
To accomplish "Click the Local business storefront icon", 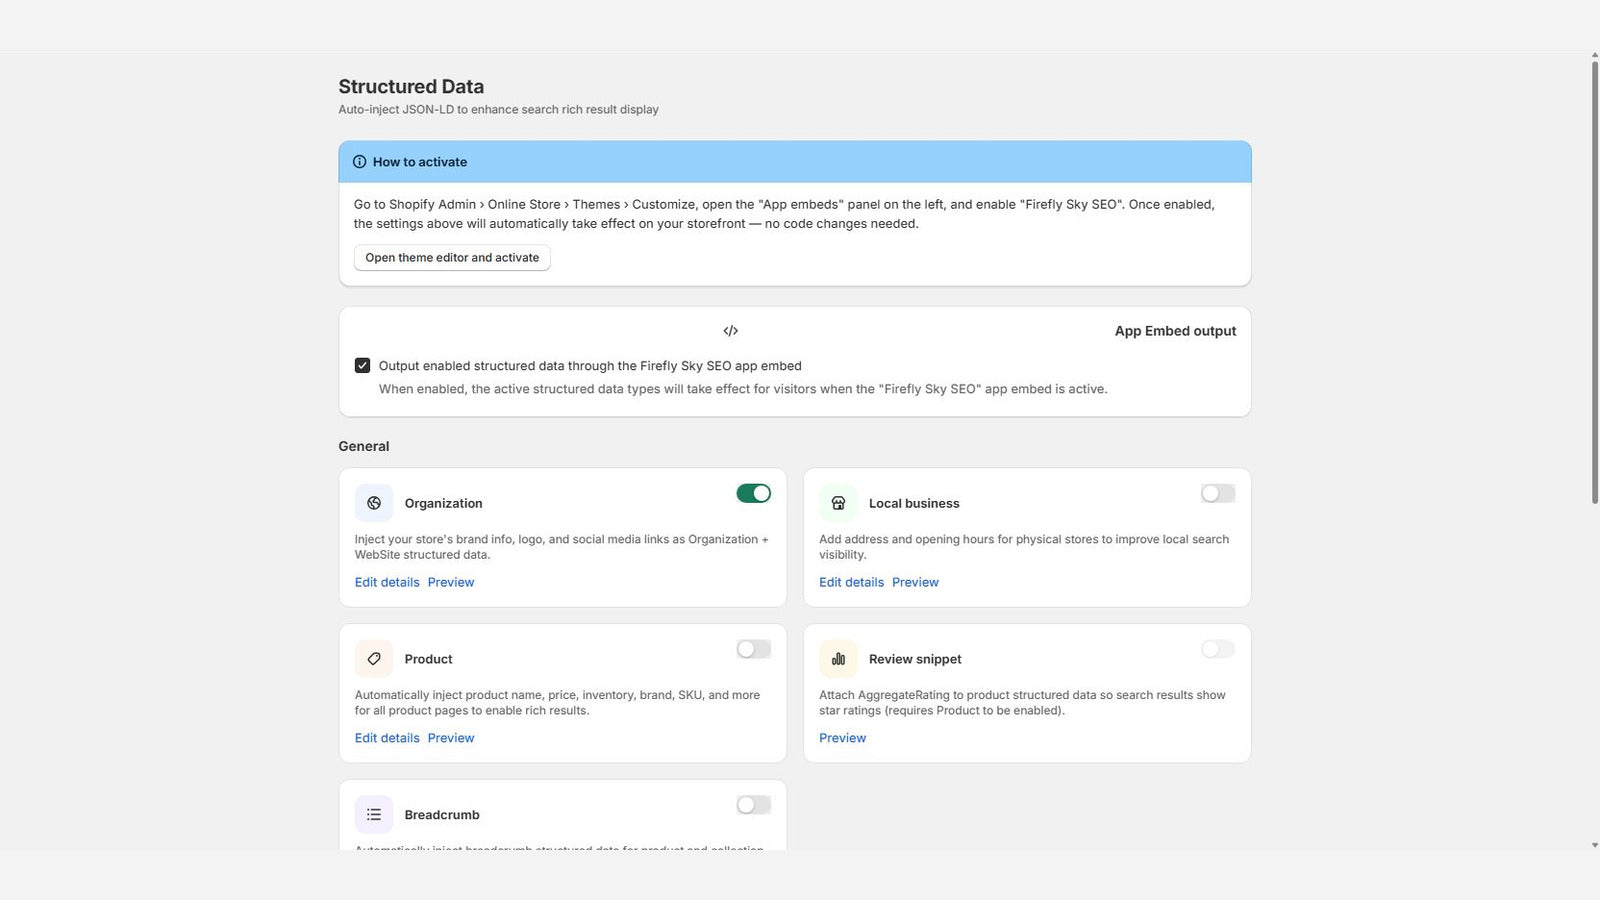I will click(x=838, y=503).
